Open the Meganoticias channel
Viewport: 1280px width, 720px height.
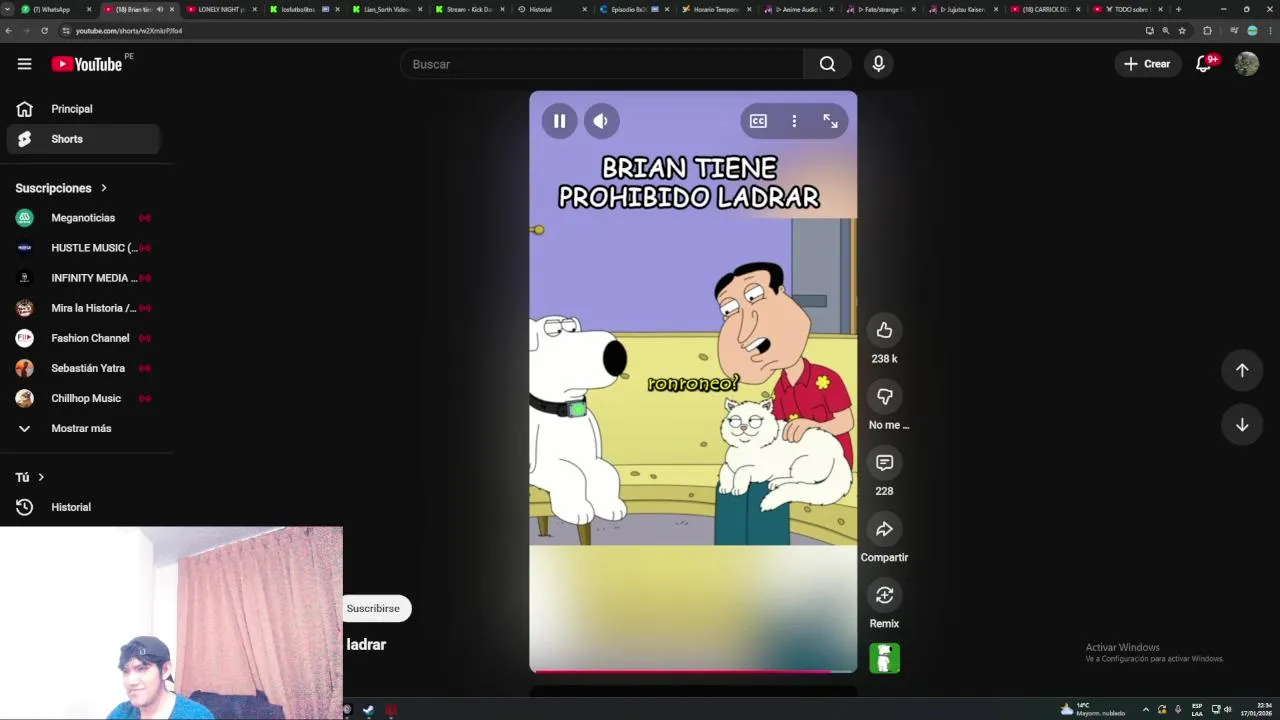(83, 218)
